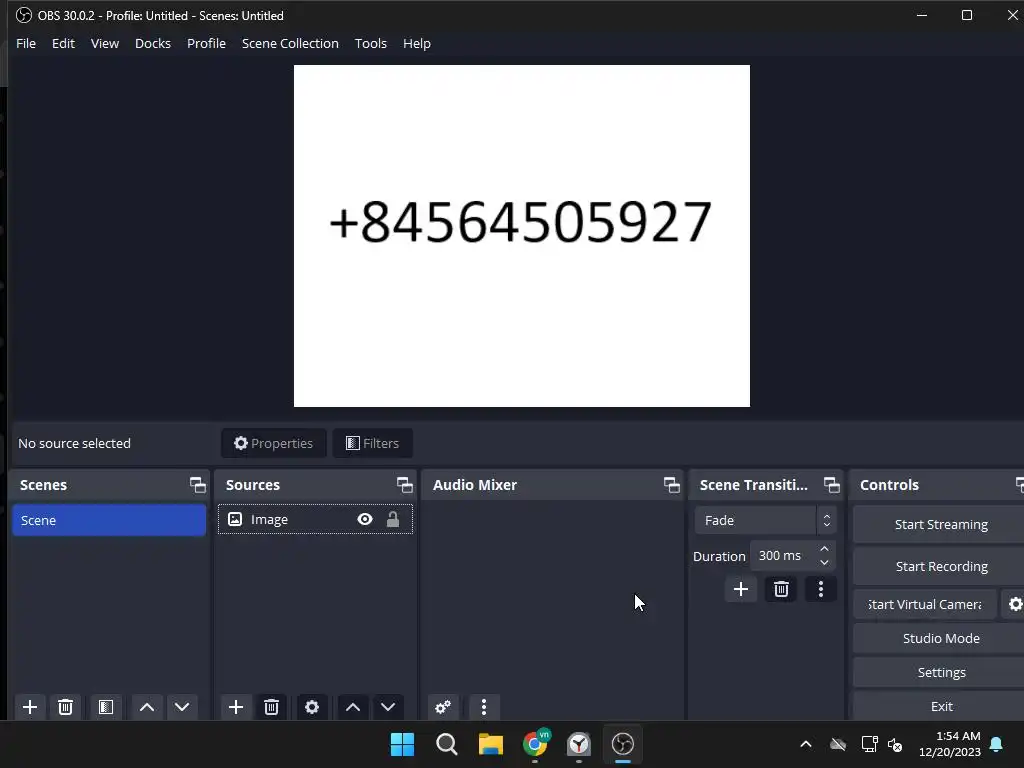Screen dimensions: 1024x768
Task: Move source up arrow in Sources dock
Action: pyautogui.click(x=353, y=707)
